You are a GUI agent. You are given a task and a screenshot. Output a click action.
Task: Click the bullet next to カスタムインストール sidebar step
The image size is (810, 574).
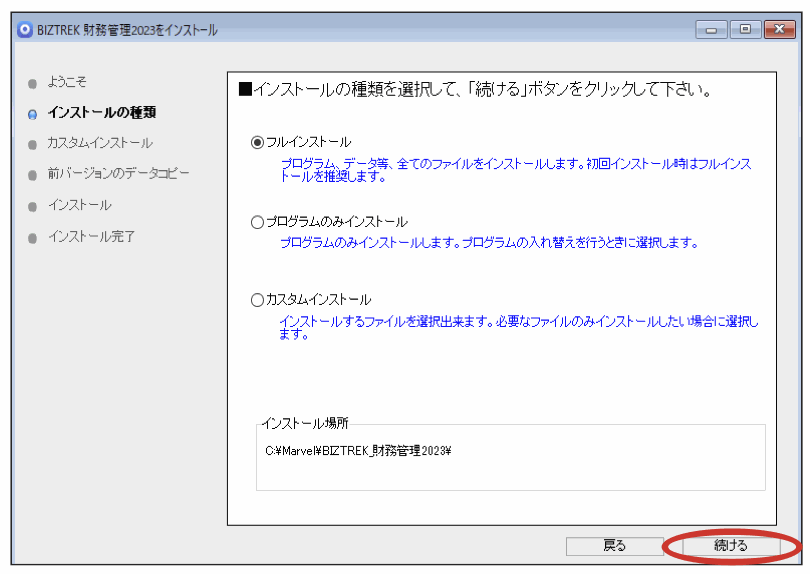(x=33, y=144)
